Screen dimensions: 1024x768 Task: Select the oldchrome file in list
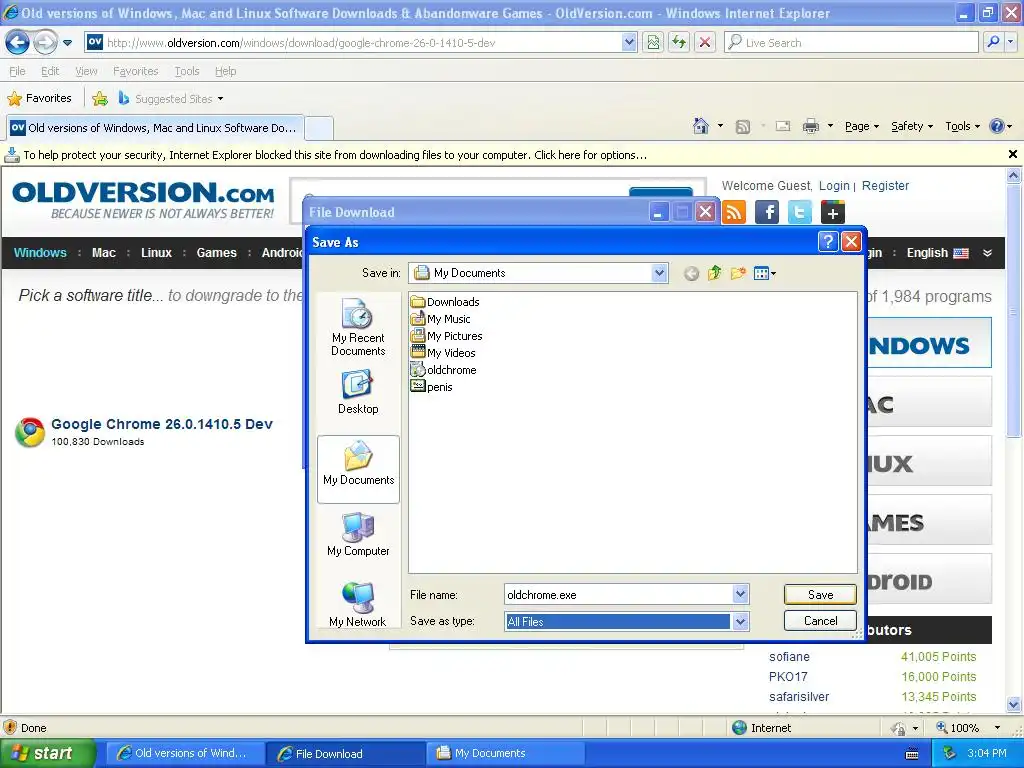[443, 370]
